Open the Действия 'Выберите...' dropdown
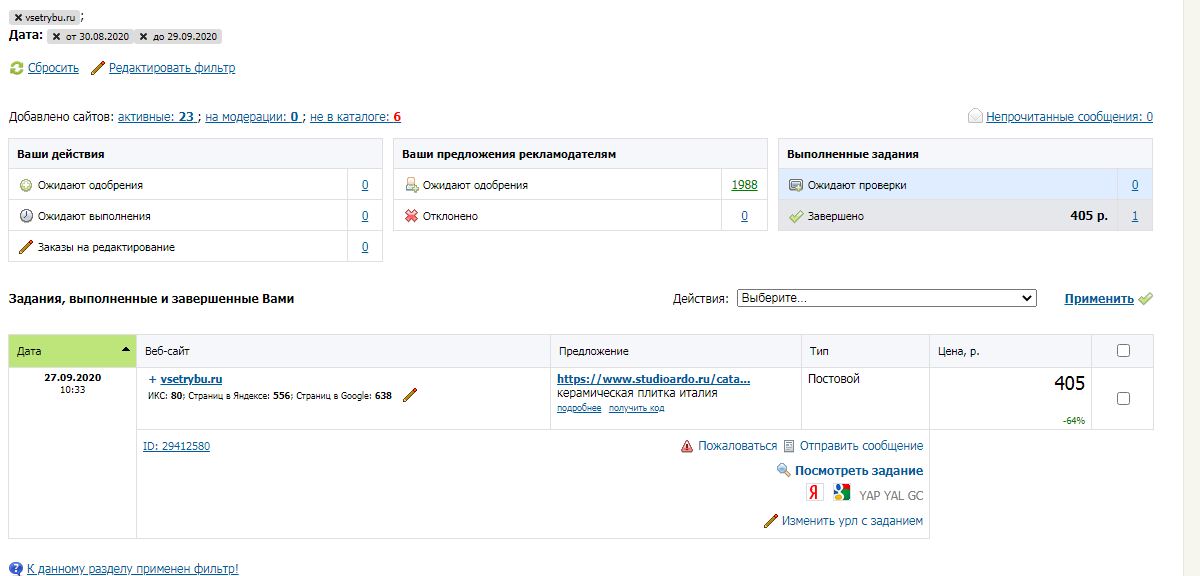 (x=886, y=298)
